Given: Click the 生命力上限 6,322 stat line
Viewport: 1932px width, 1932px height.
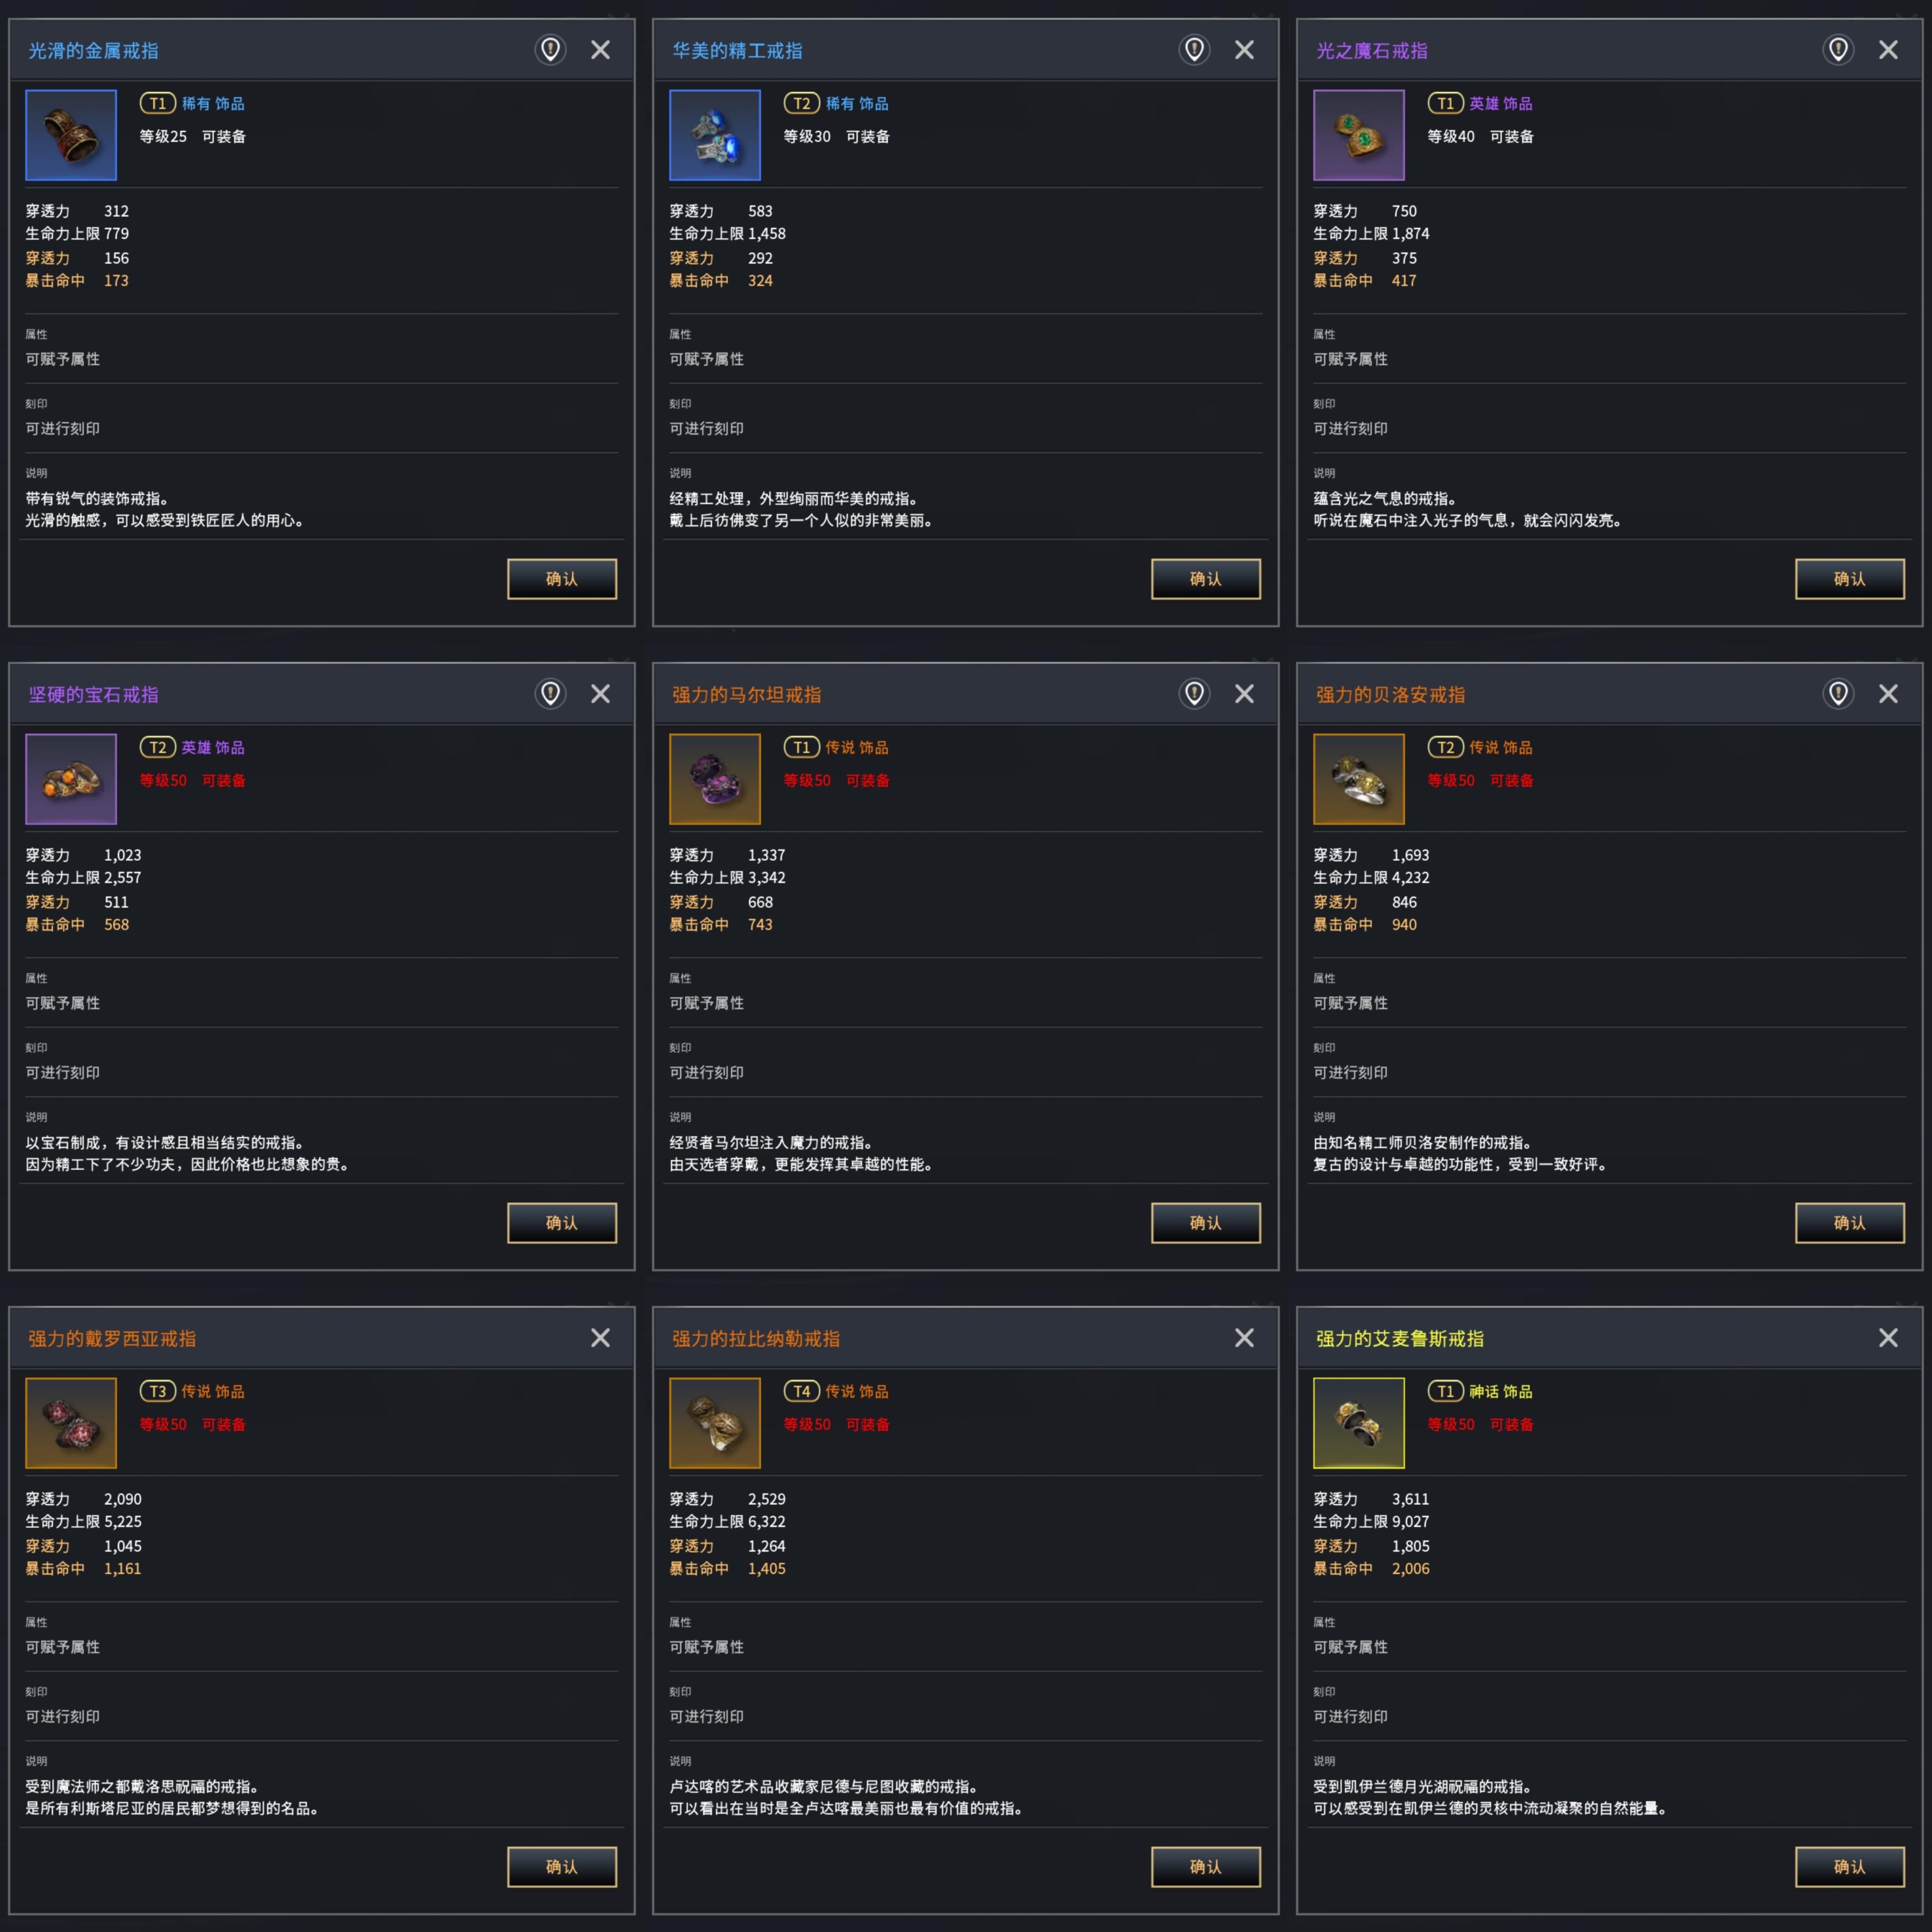Looking at the screenshot, I should pyautogui.click(x=727, y=1522).
